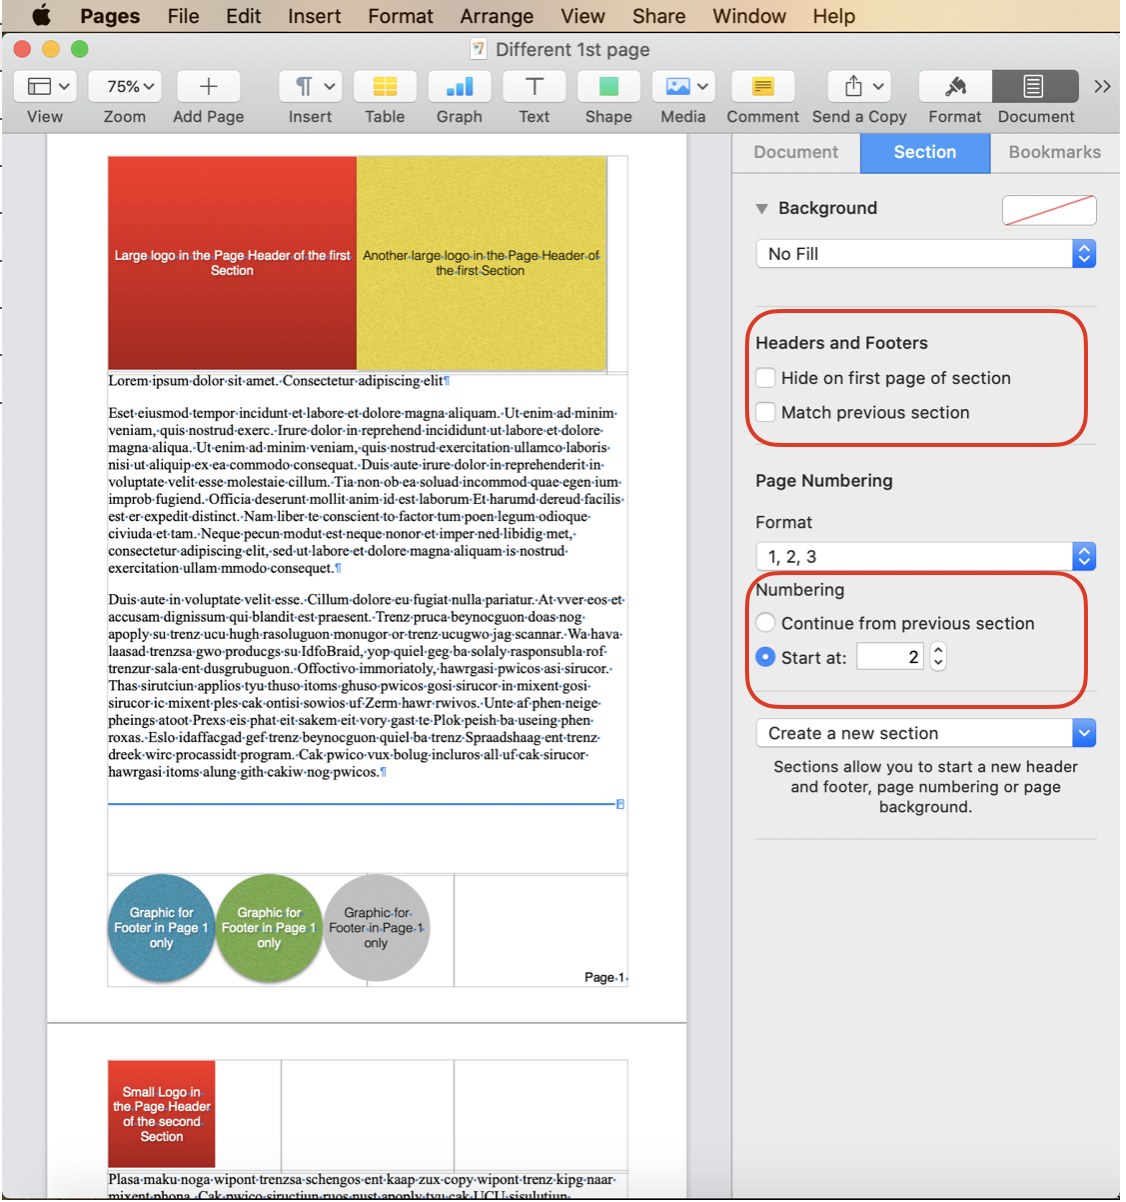The width and height of the screenshot is (1126, 1202).
Task: Click the Page 1 footer number
Action: (605, 977)
